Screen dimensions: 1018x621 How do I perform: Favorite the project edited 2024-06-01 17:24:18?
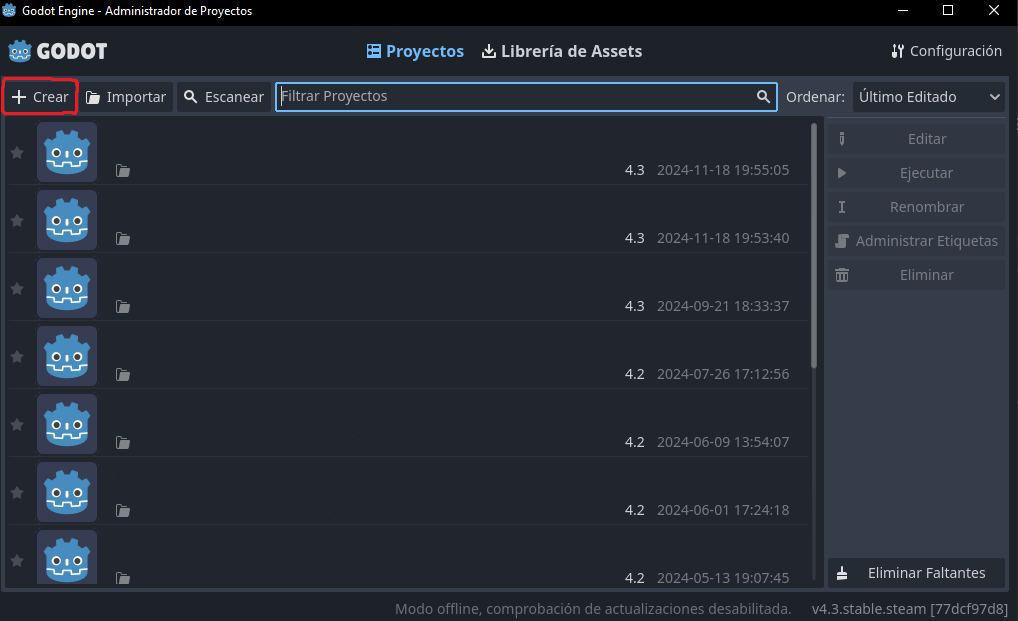tap(17, 493)
